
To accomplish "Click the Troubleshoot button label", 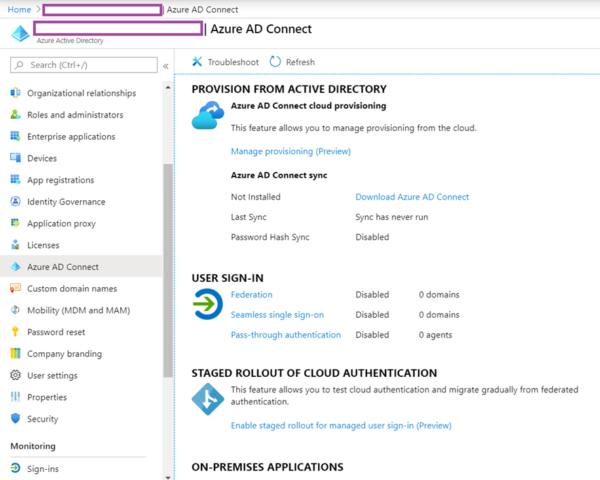I will coord(233,62).
